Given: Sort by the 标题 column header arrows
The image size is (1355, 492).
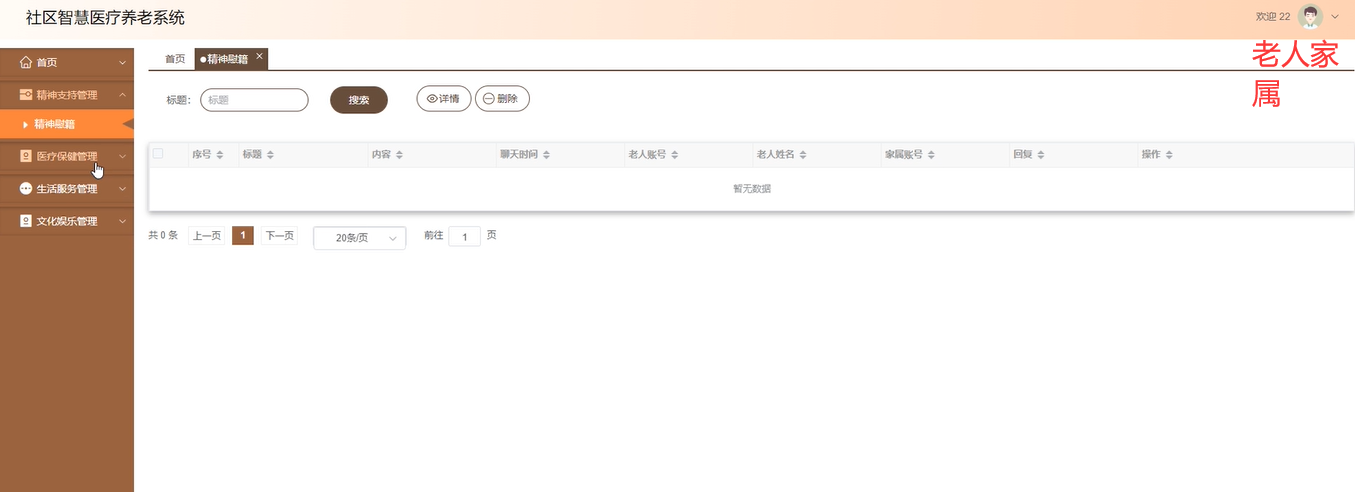Looking at the screenshot, I should point(270,155).
